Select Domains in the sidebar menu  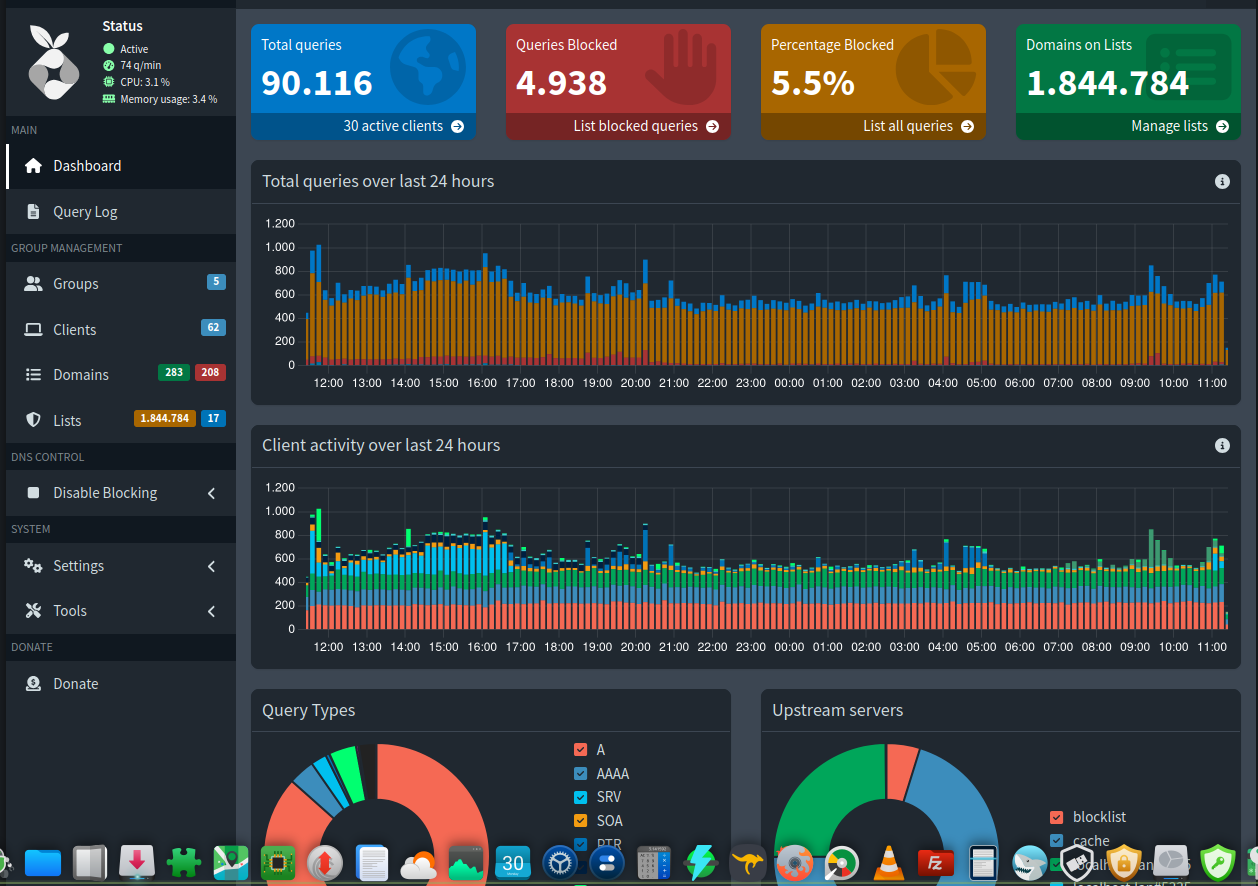(80, 374)
